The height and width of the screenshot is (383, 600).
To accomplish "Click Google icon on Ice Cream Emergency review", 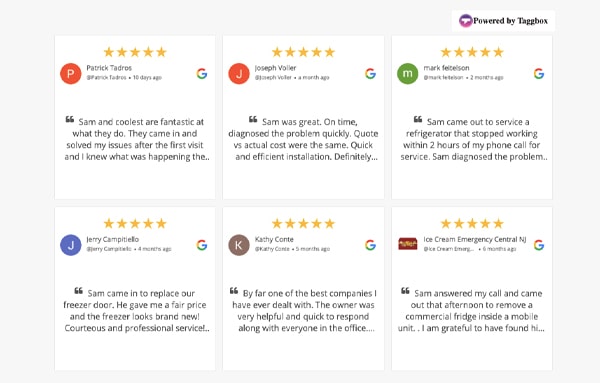I will tap(539, 245).
